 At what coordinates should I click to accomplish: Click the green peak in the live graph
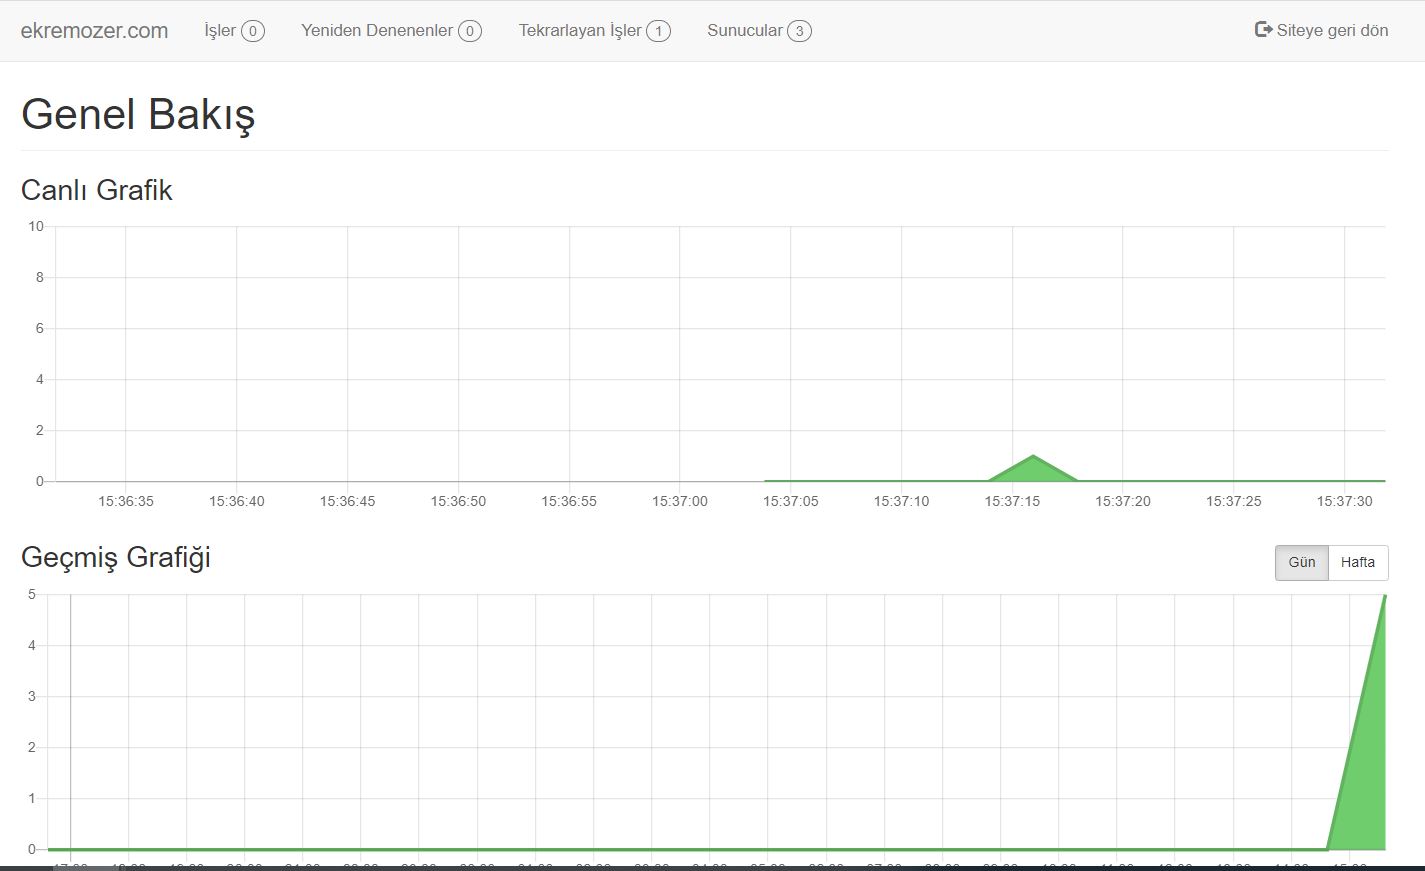[x=1033, y=470]
